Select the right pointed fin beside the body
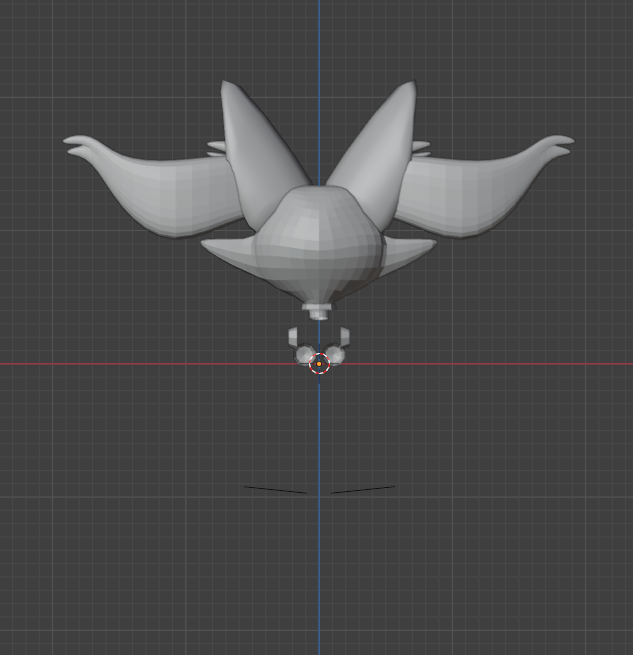633x655 pixels. 409,254
